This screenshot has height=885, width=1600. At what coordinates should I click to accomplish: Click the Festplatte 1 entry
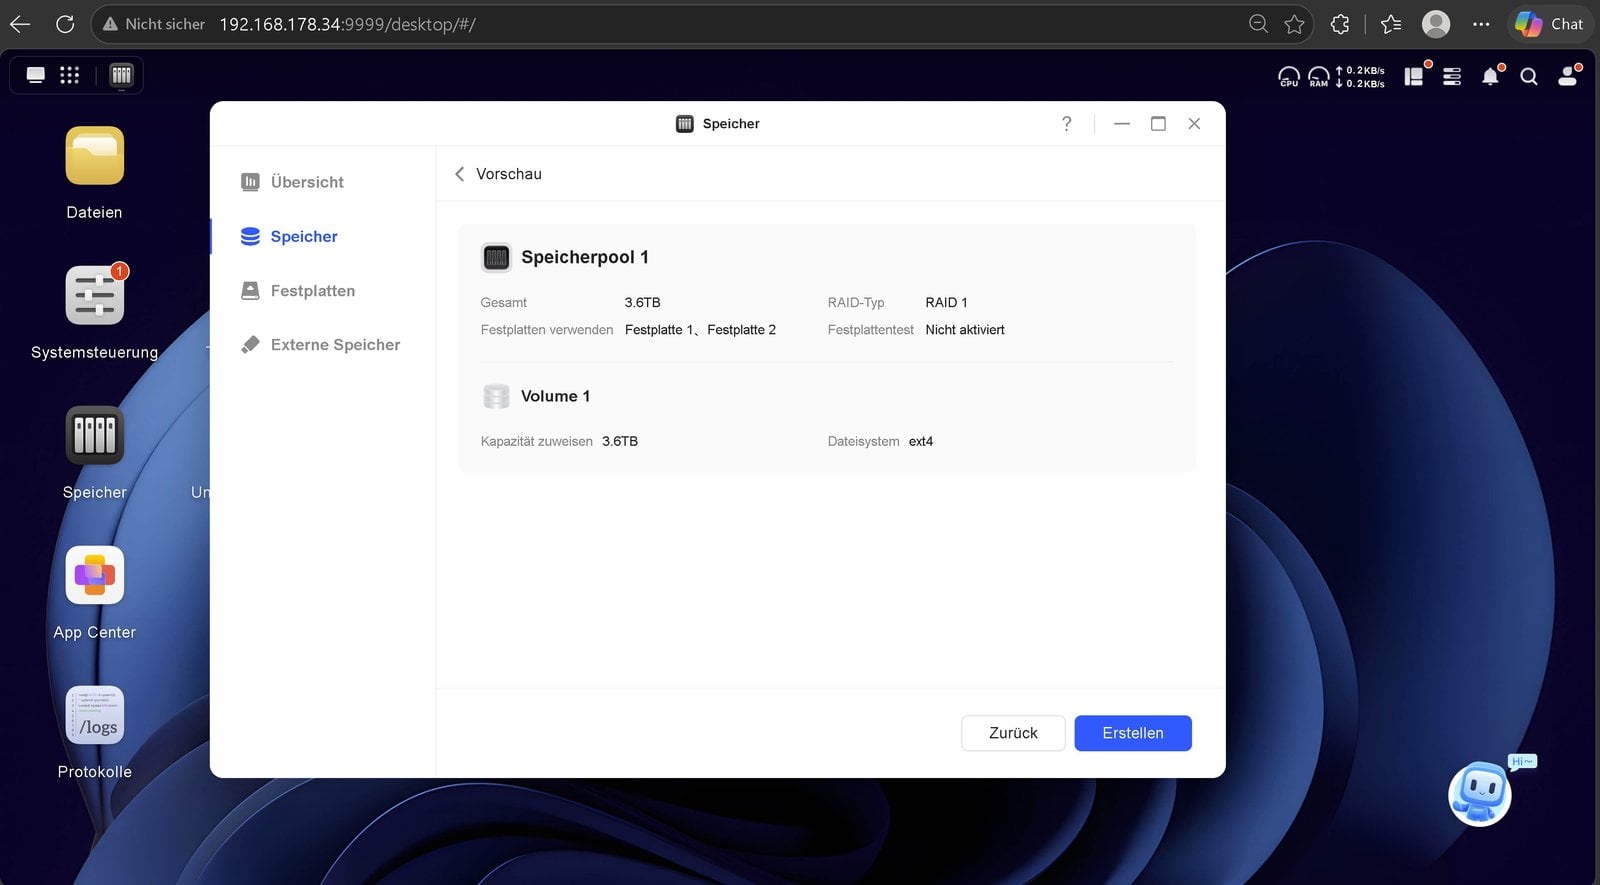pyautogui.click(x=659, y=330)
